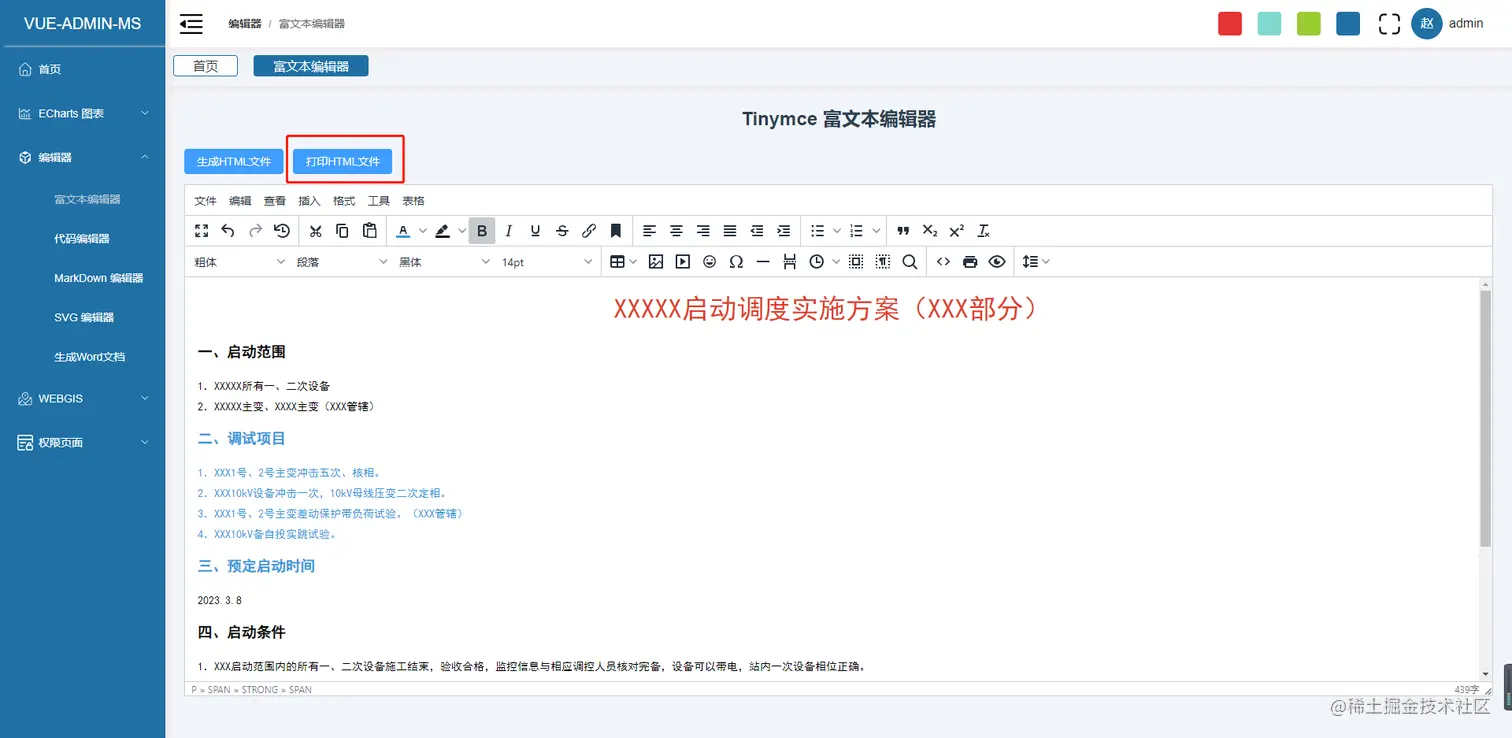This screenshot has height=738, width=1512.
Task: Copy selection using copy icon
Action: click(x=342, y=231)
